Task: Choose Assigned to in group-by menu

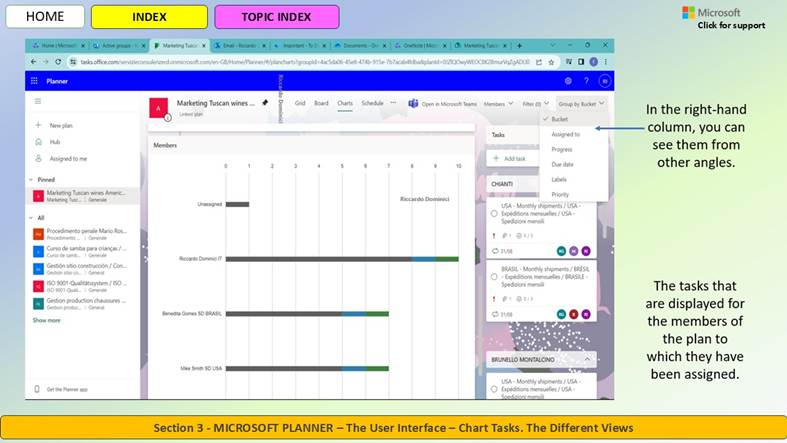Action: 574,134
